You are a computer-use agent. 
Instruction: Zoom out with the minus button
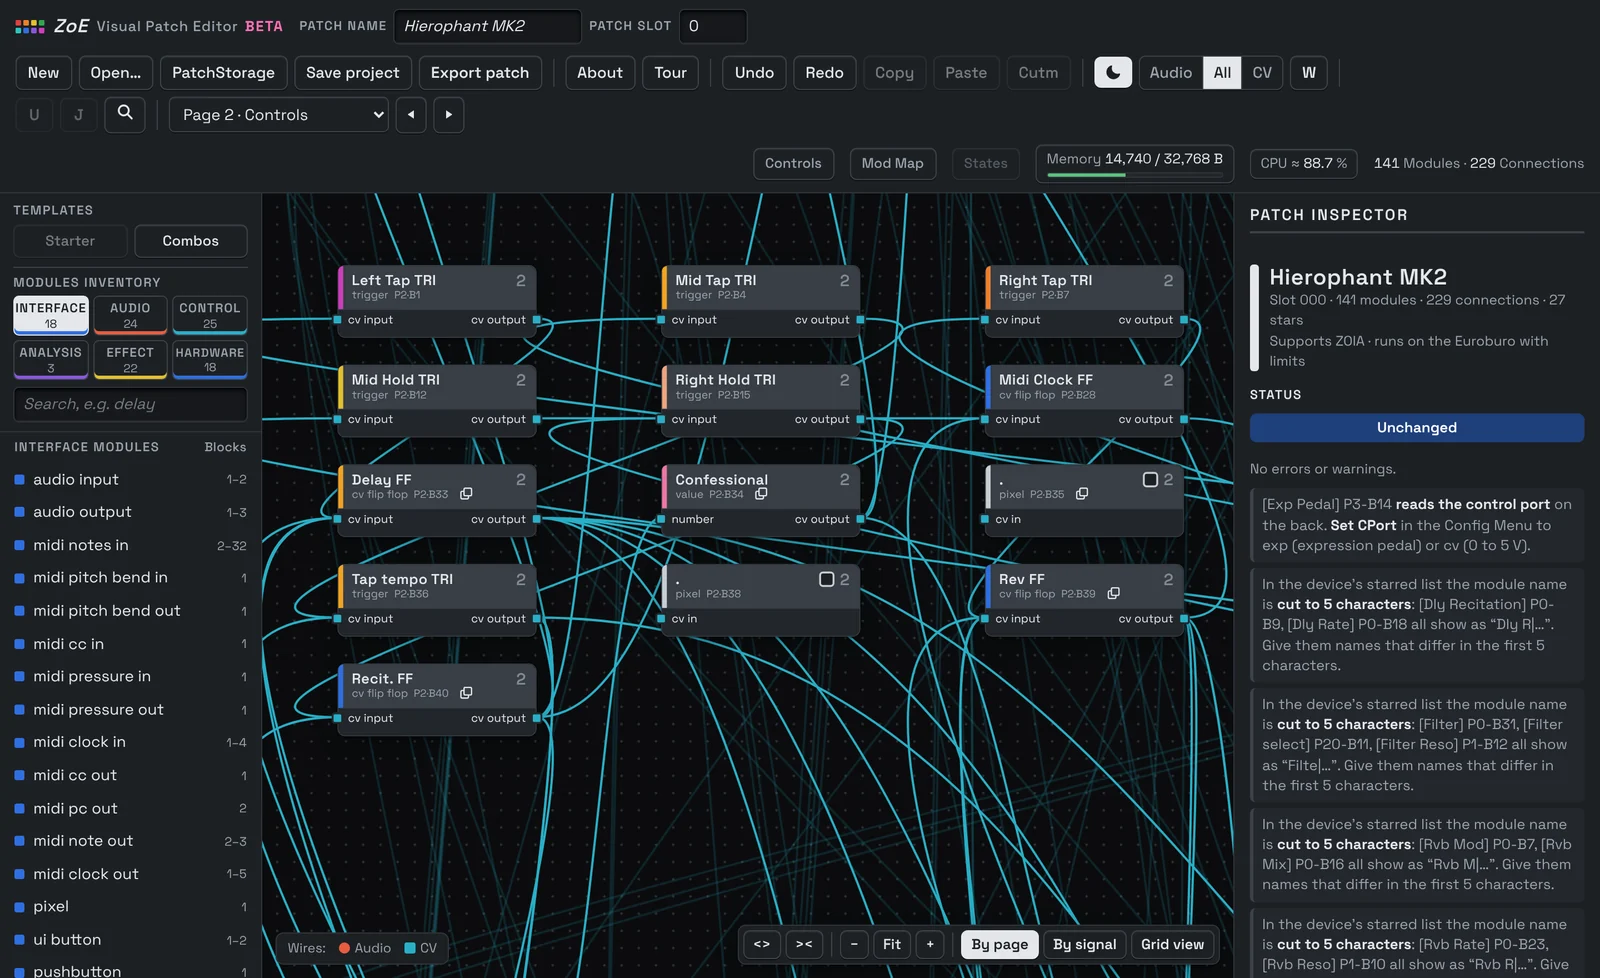point(854,944)
